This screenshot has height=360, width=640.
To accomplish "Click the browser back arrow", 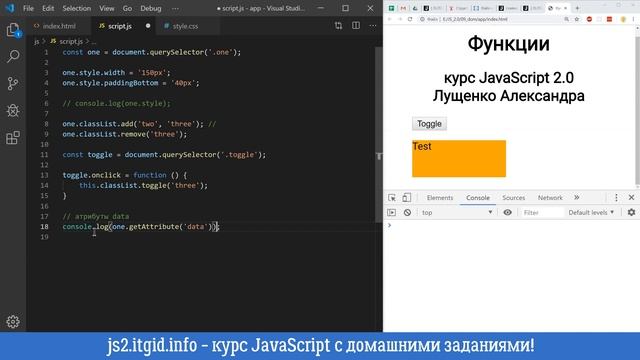I will (x=389, y=19).
